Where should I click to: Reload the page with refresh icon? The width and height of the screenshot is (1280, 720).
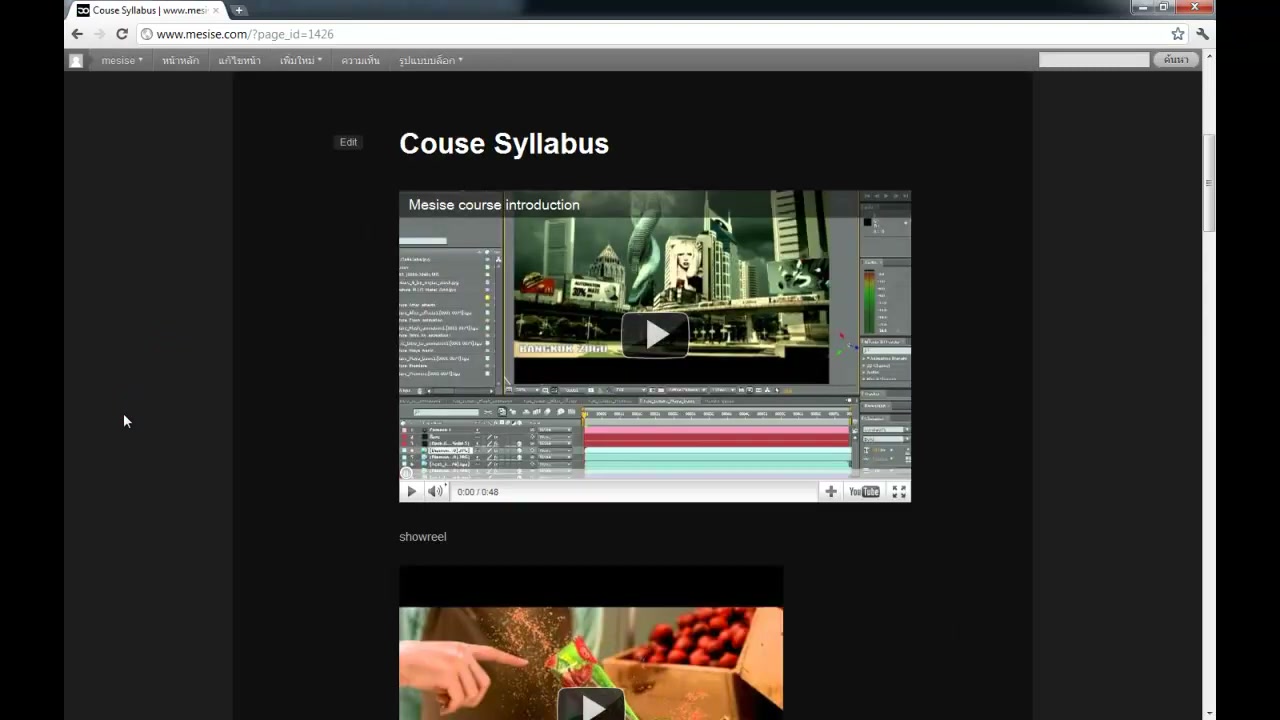[x=122, y=34]
